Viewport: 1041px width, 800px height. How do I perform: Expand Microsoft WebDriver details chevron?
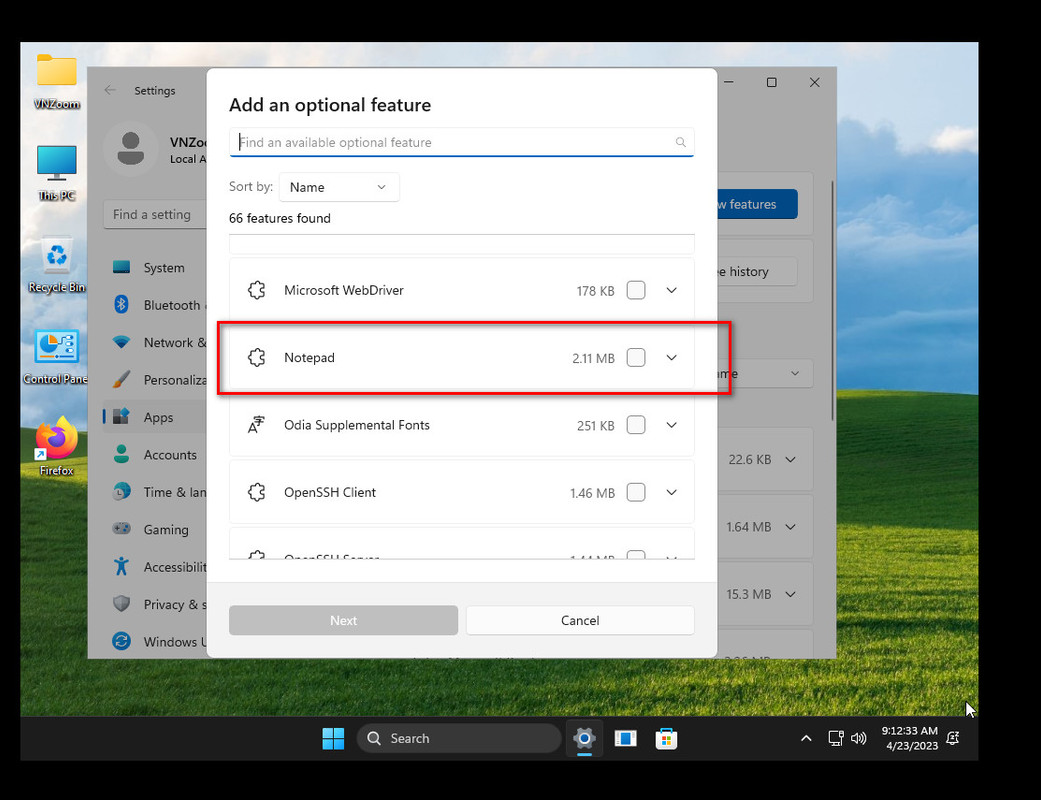point(672,290)
